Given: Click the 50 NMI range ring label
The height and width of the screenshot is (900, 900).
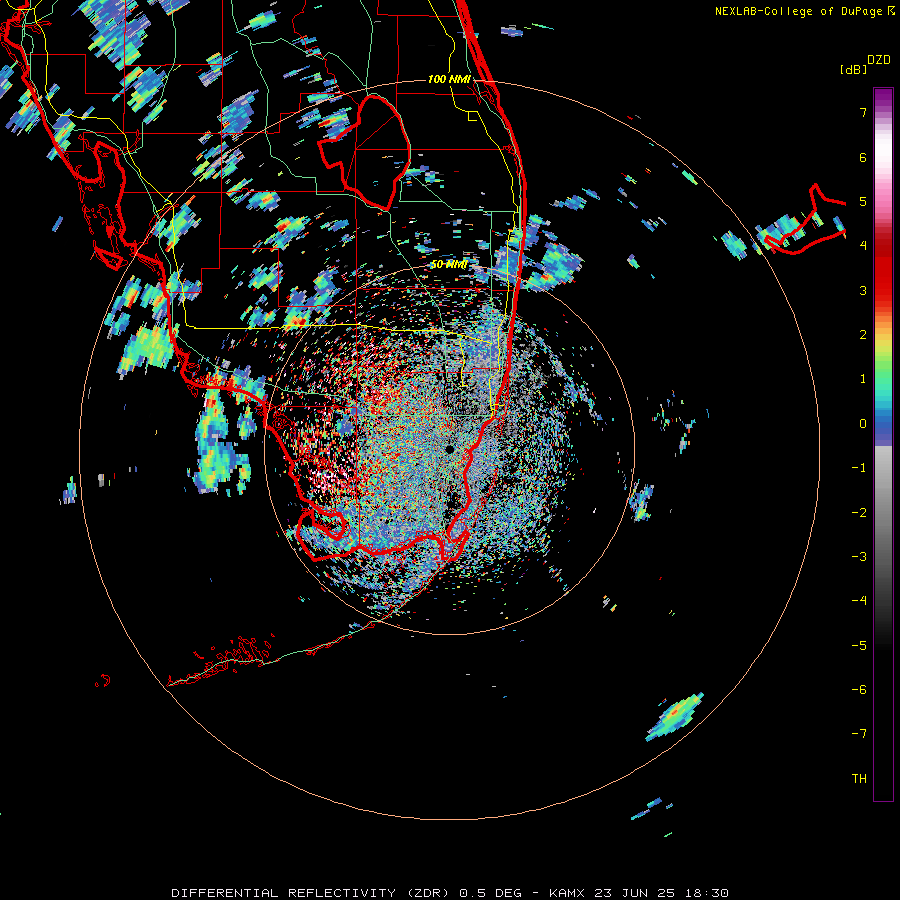Looking at the screenshot, I should pos(449,265).
